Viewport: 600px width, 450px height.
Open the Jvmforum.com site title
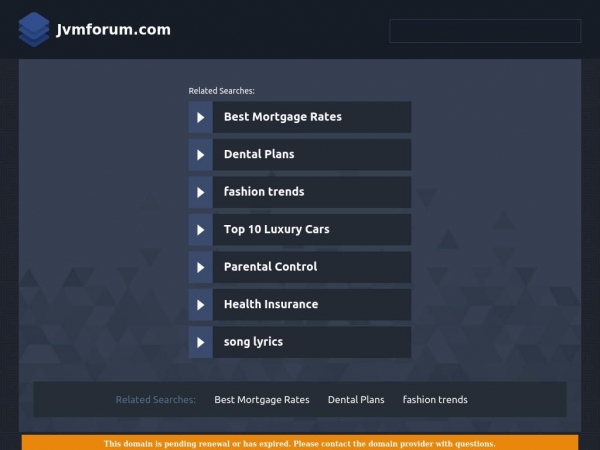tap(113, 29)
